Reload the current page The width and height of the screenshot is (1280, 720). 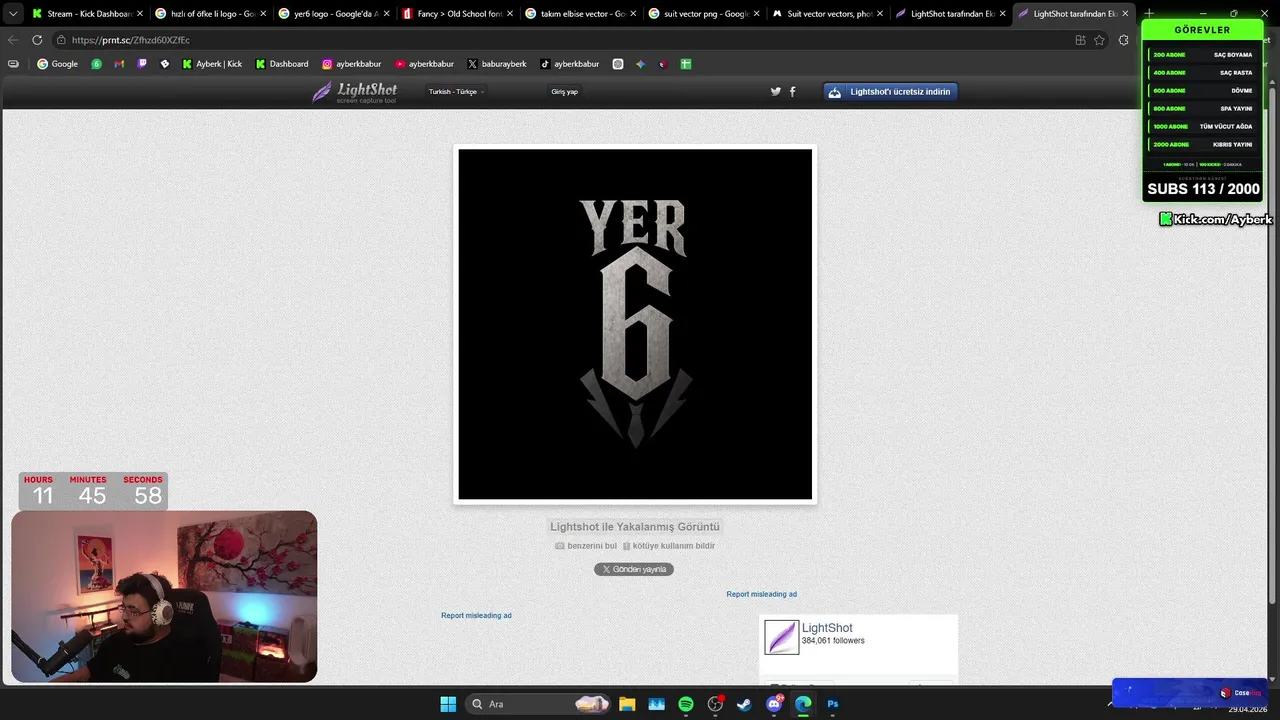pos(37,40)
